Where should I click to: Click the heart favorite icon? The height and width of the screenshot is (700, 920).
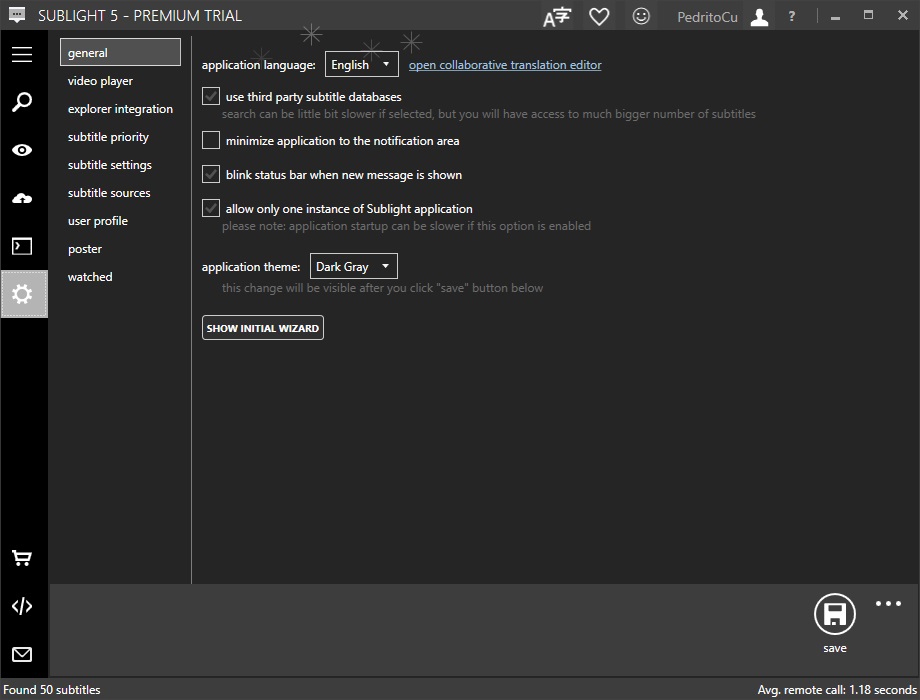[599, 16]
